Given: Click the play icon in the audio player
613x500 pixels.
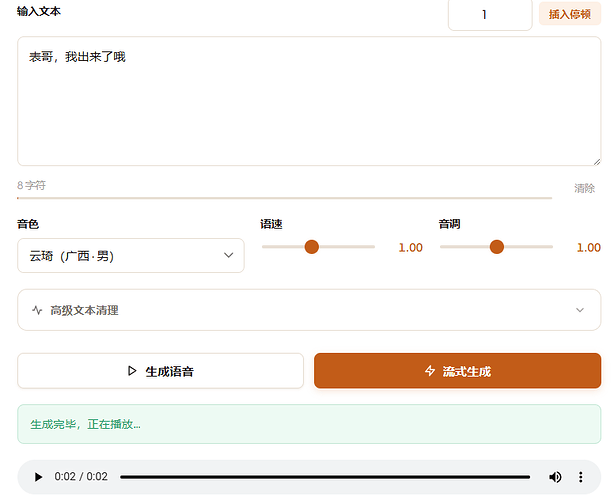Looking at the screenshot, I should (38, 477).
